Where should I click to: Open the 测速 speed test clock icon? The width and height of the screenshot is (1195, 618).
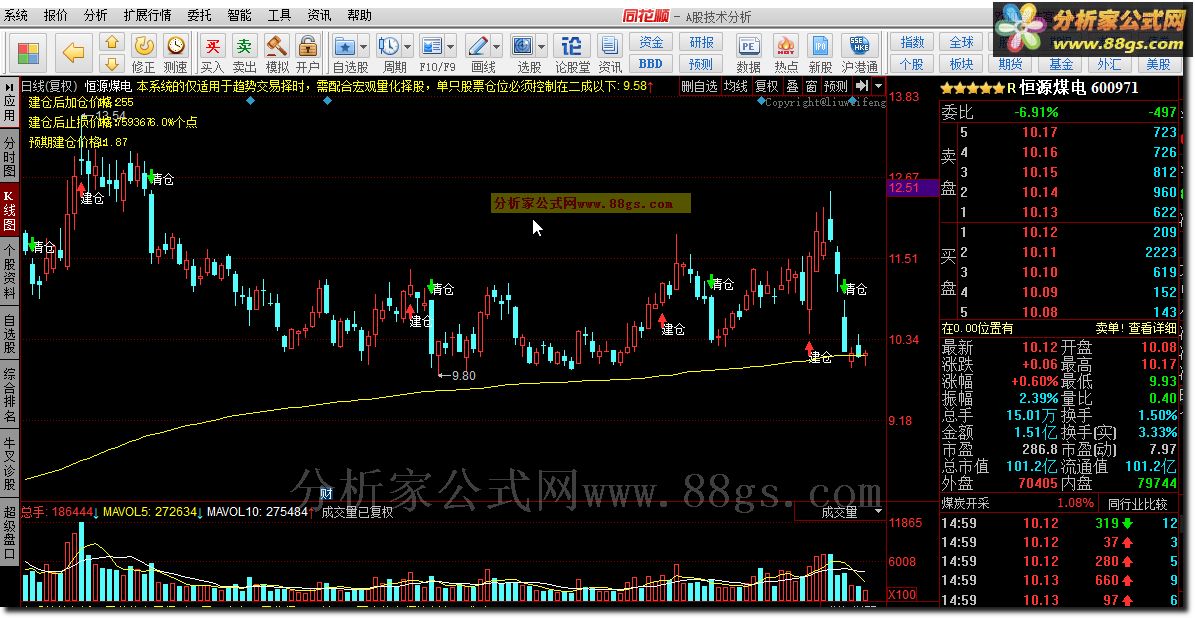pyautogui.click(x=175, y=53)
